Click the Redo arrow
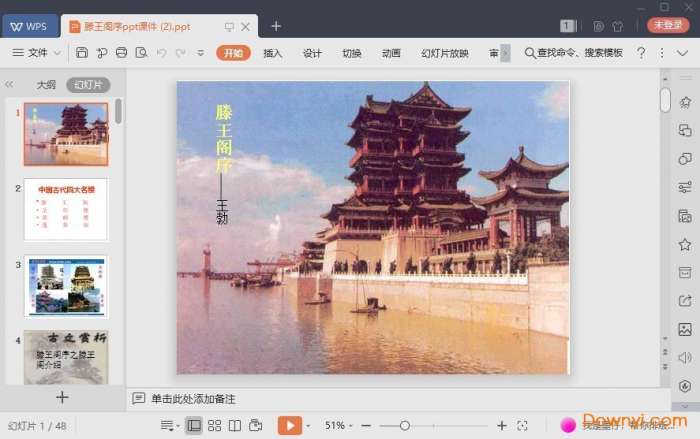Image resolution: width=700 pixels, height=439 pixels. (x=181, y=53)
